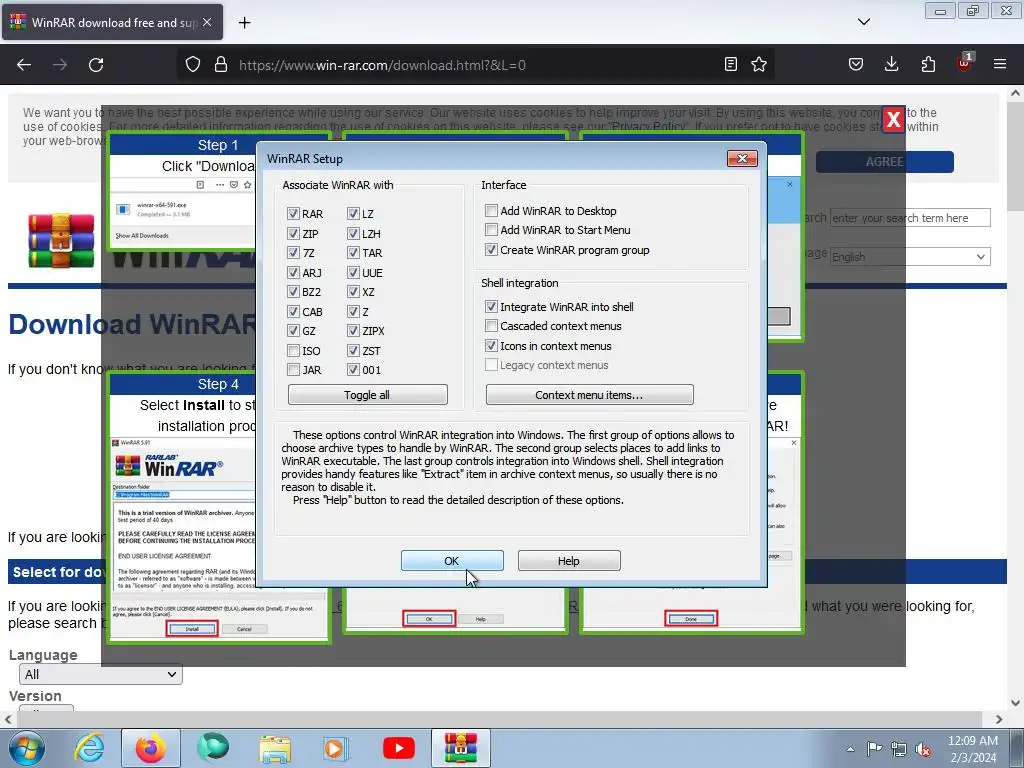Switch to WinRAR taskbar item
This screenshot has height=768, width=1024.
pos(461,748)
